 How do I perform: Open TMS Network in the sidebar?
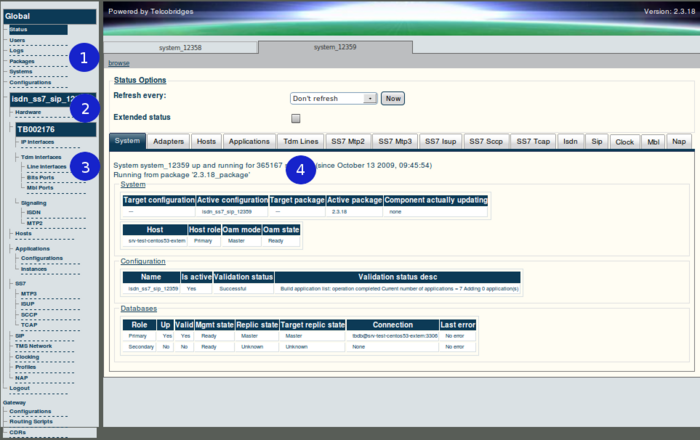(33, 346)
